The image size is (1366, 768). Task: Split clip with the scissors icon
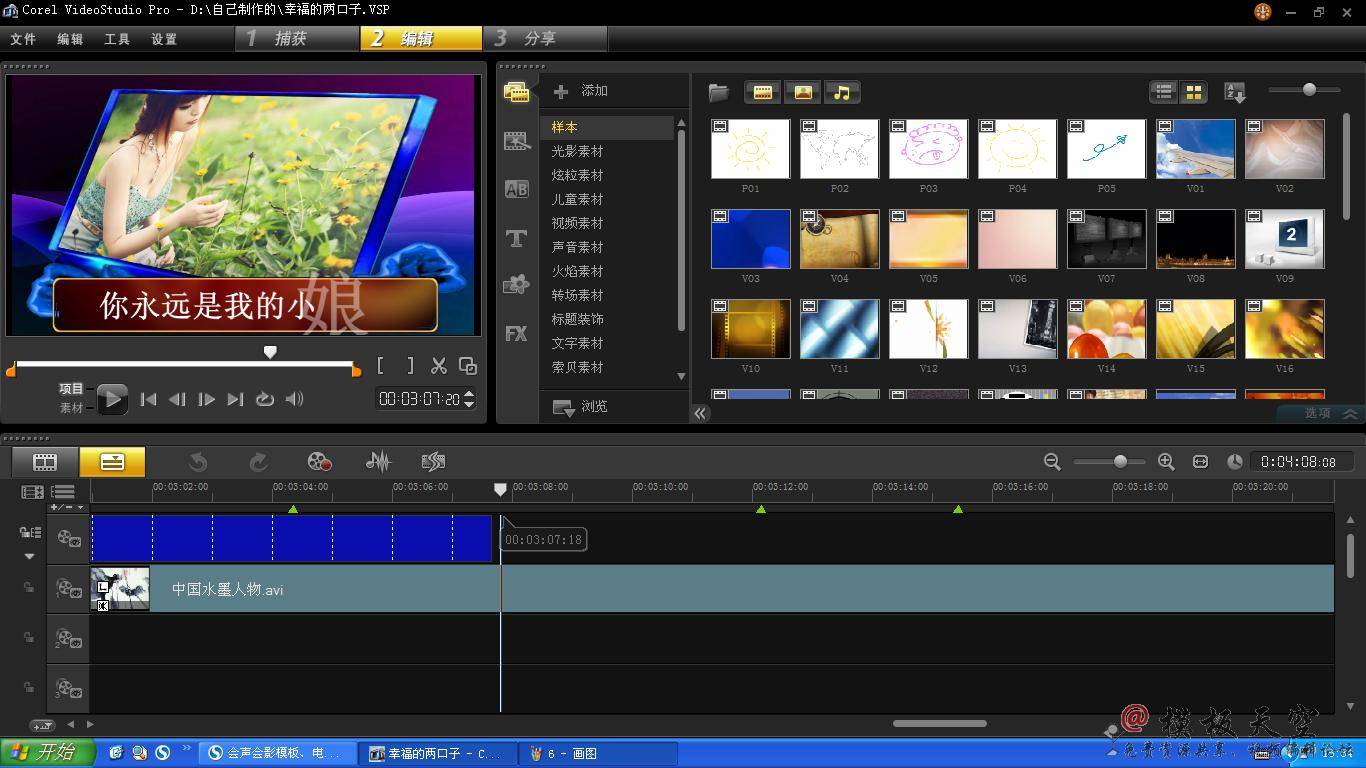(x=438, y=366)
